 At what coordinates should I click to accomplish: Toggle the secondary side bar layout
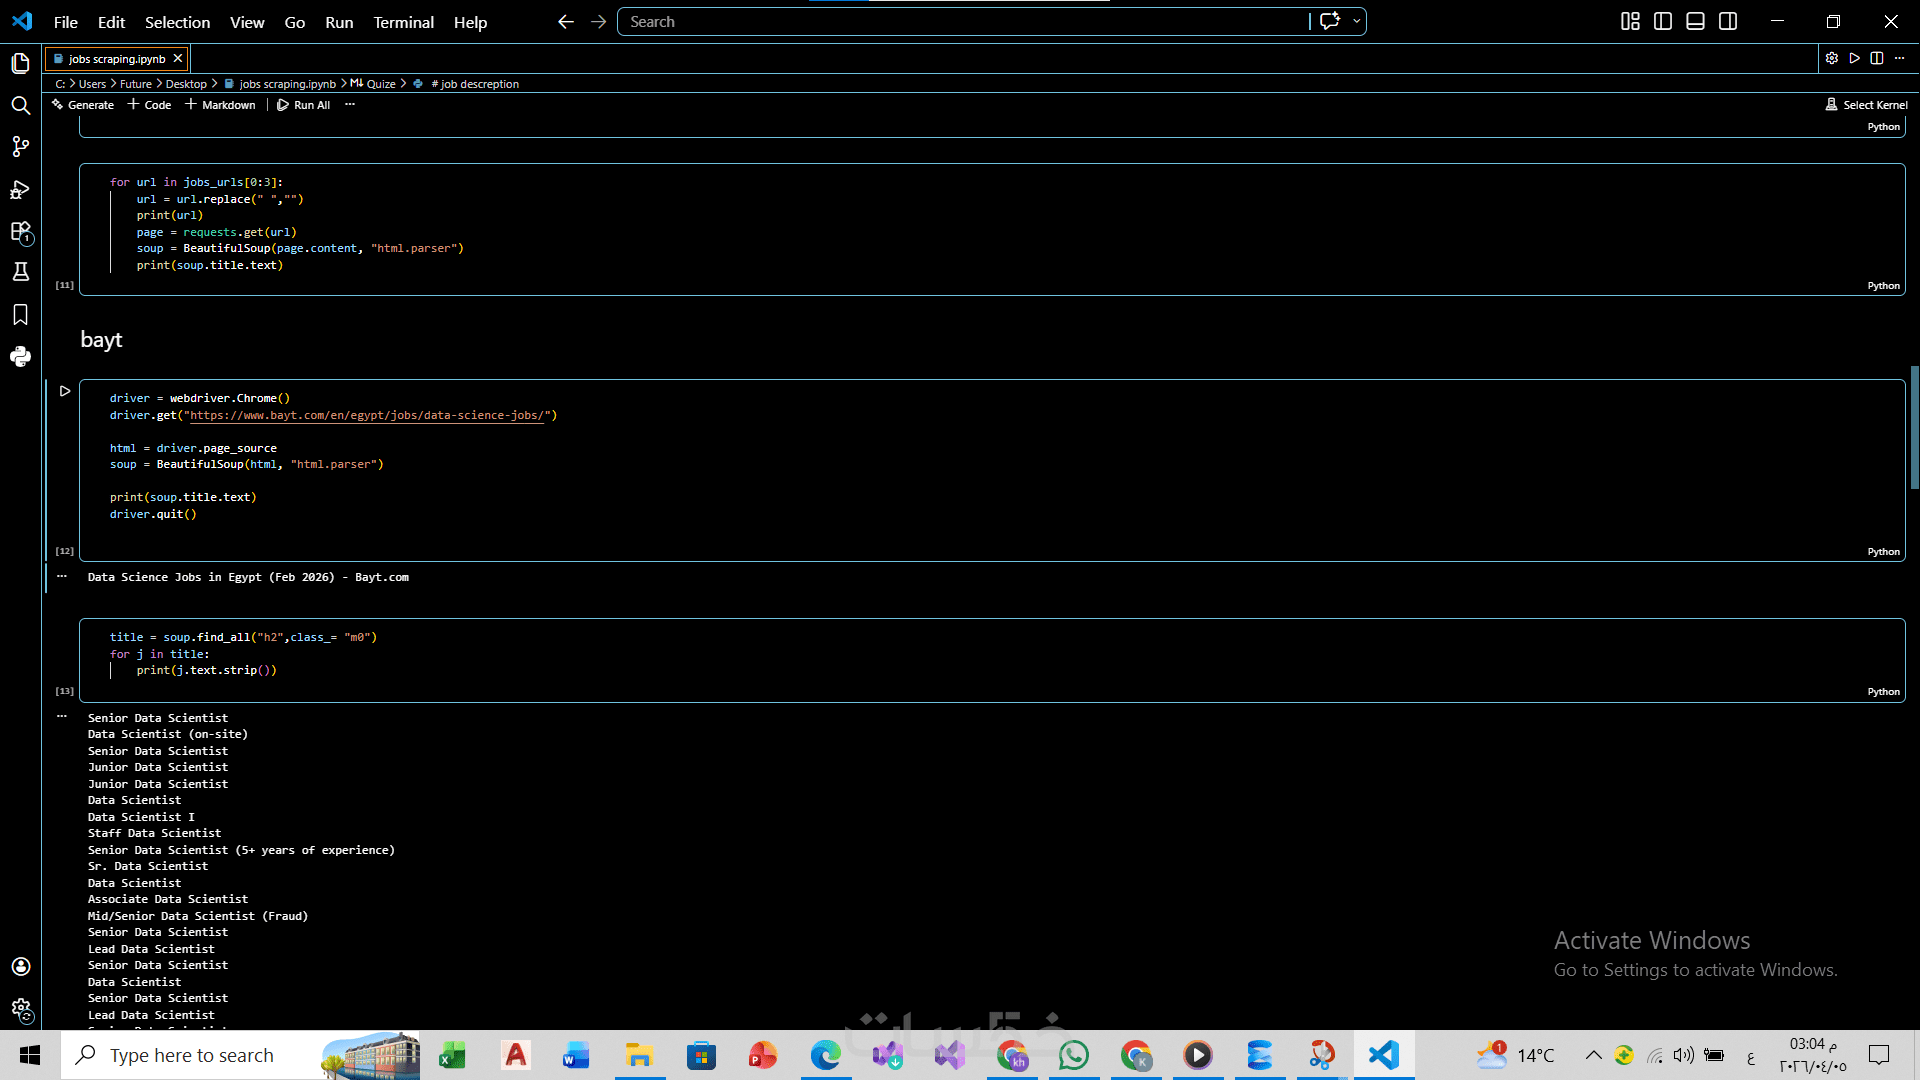[x=1728, y=22]
